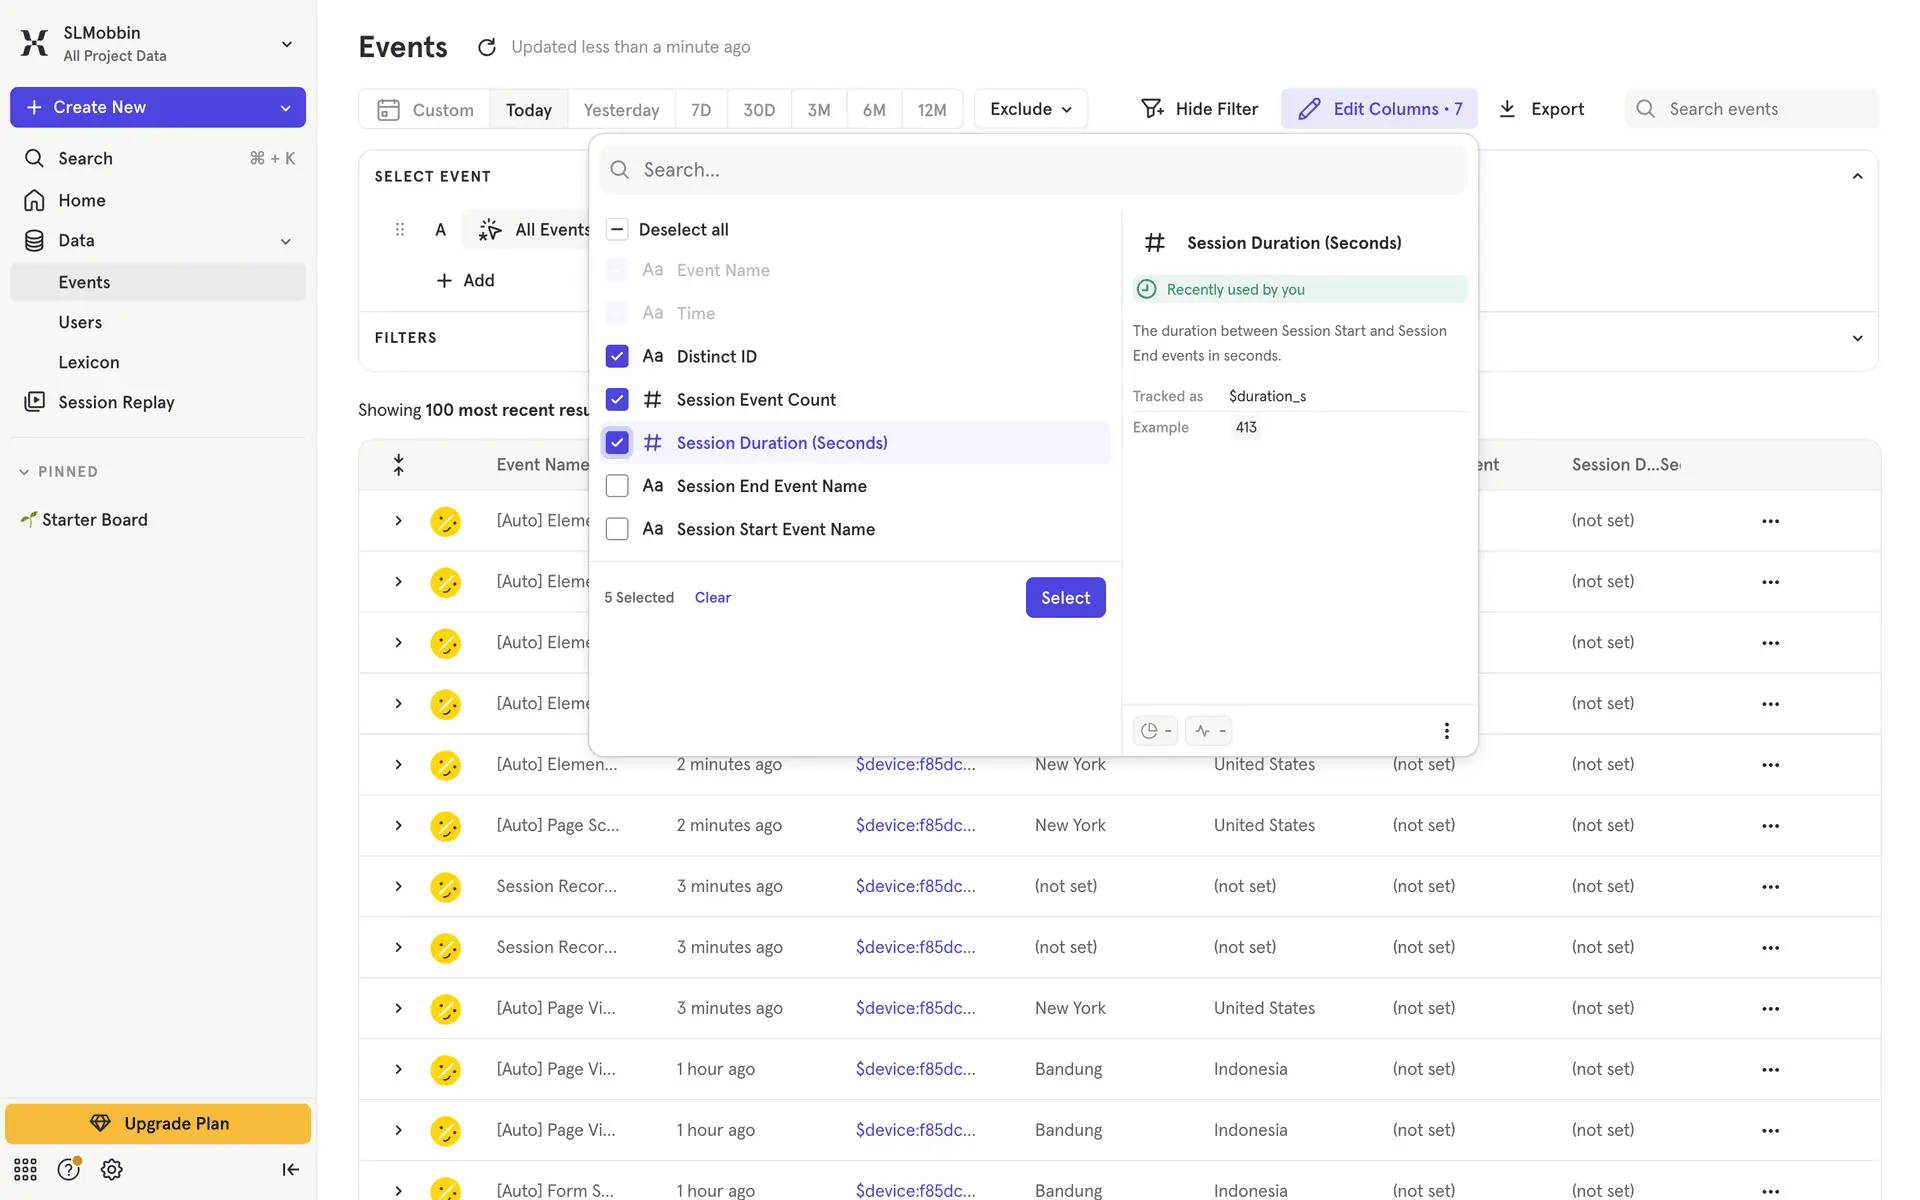Viewport: 1920px width, 1200px height.
Task: Click the help question mark icon
Action: click(68, 1169)
